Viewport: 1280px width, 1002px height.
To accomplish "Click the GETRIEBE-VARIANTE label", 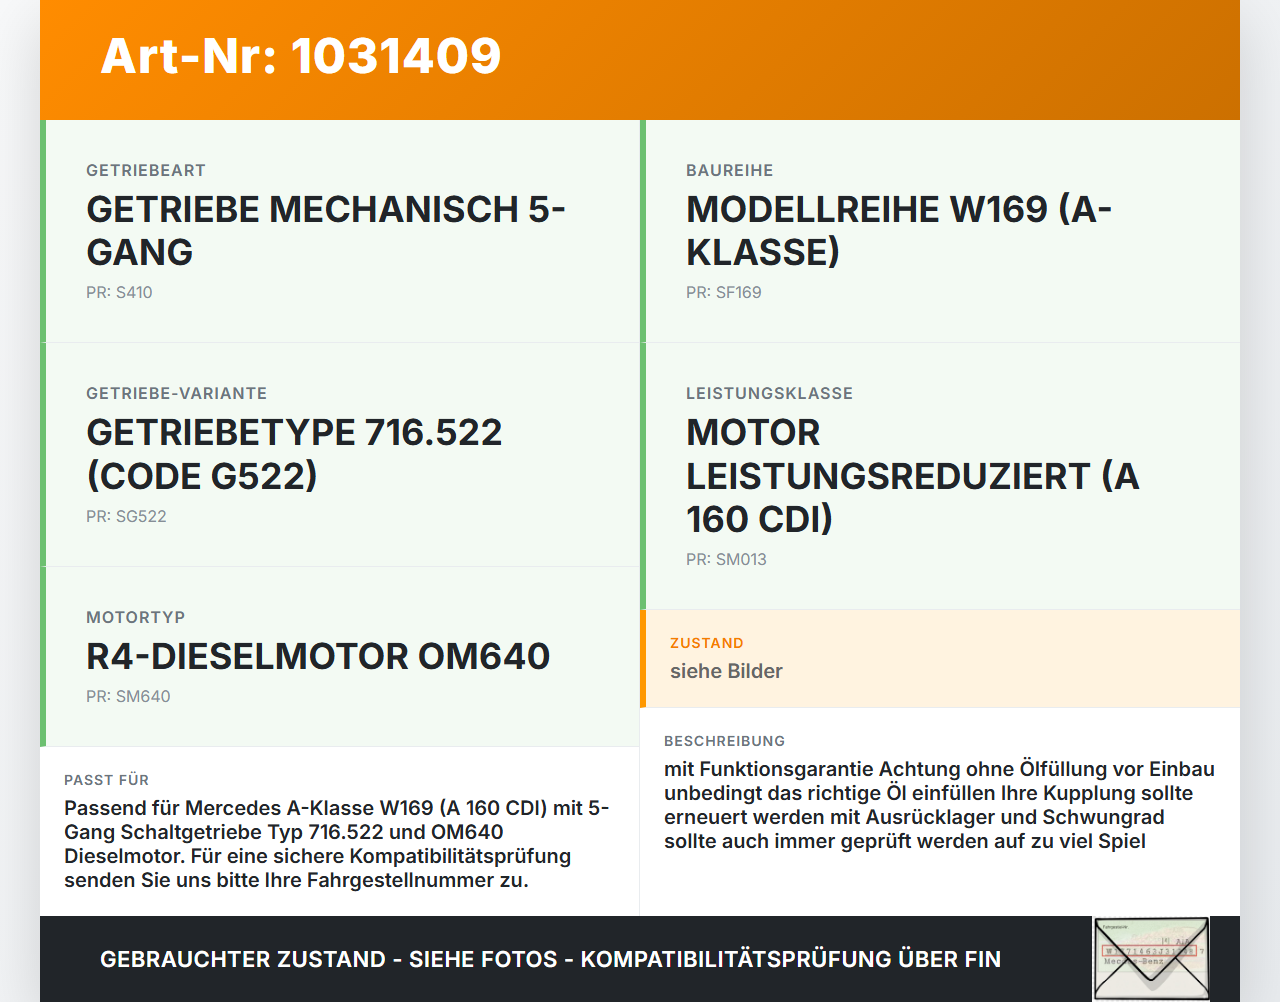I will [x=177, y=393].
